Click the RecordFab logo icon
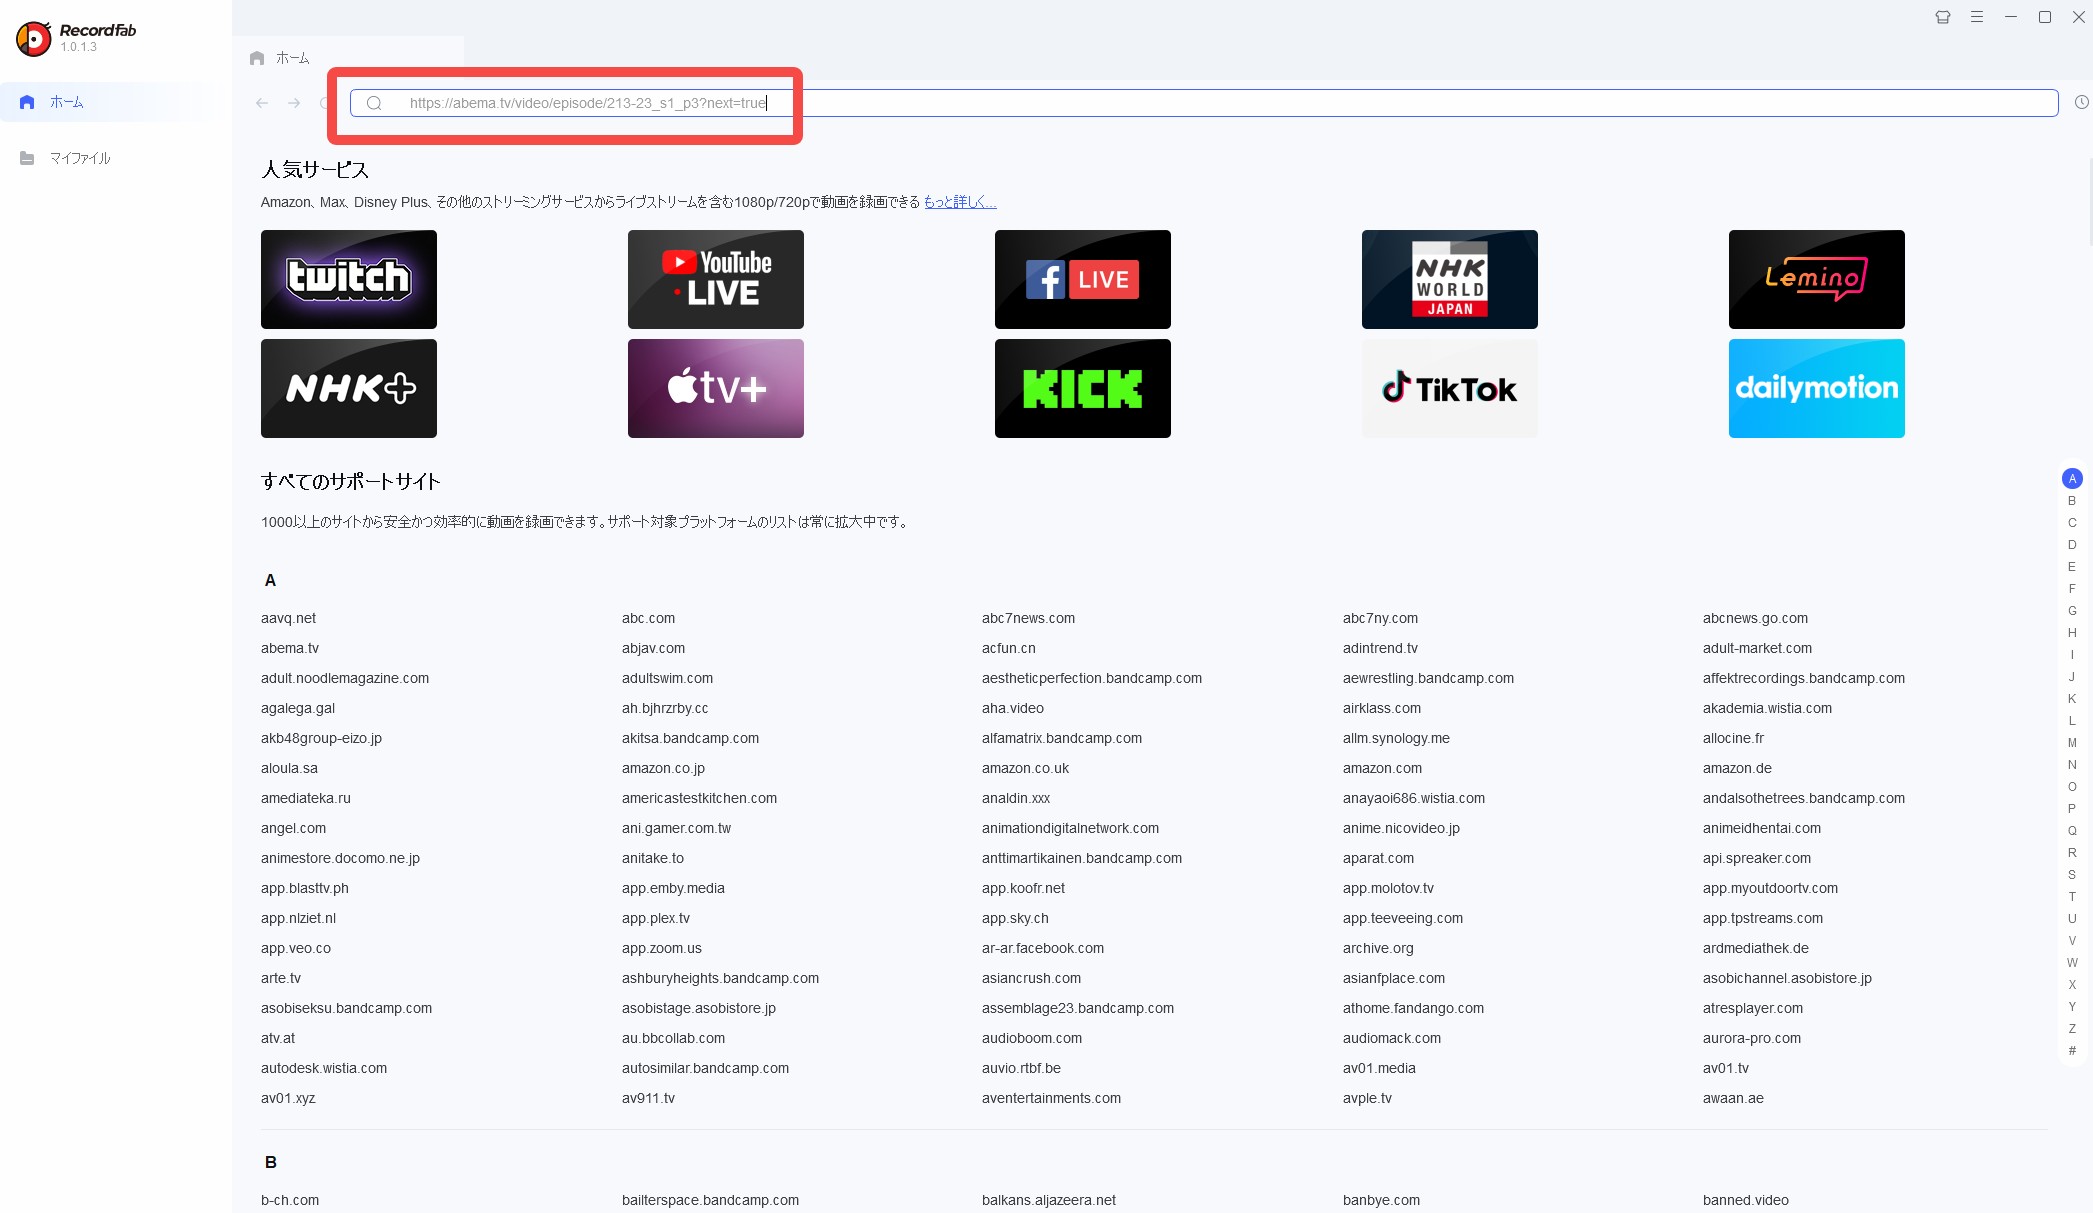 pyautogui.click(x=33, y=38)
